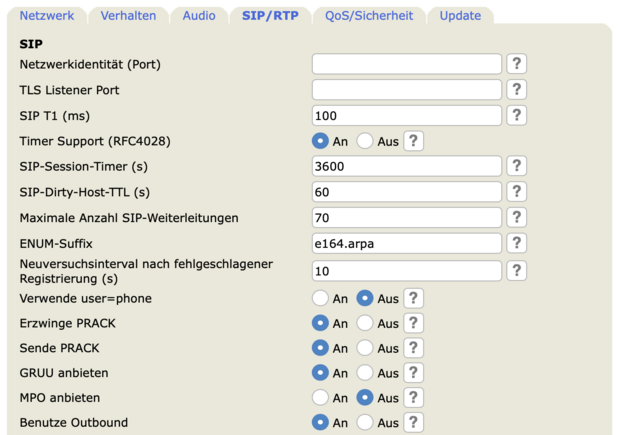Image resolution: width=620 pixels, height=435 pixels.
Task: Open help for Benutze Outbound
Action: pos(413,423)
